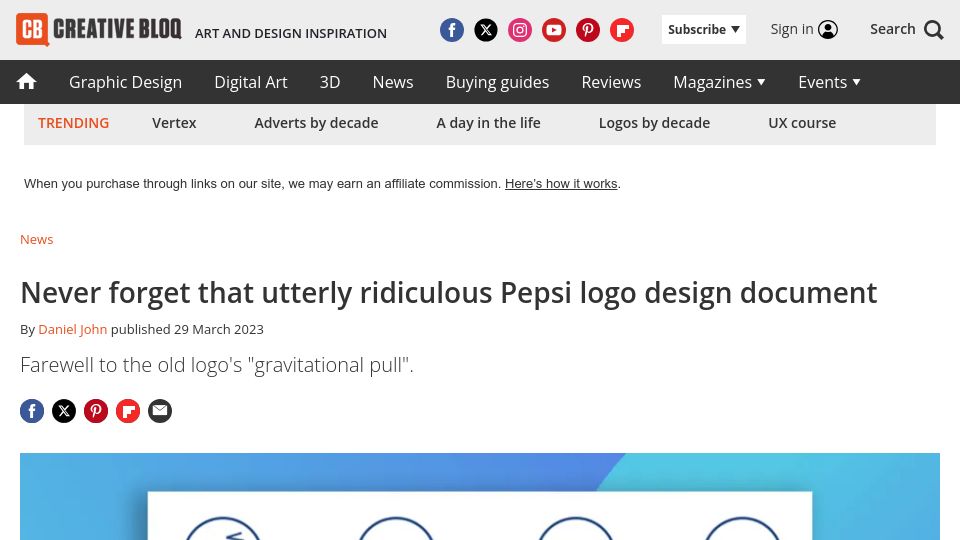
Task: Click the Sign in user avatar icon
Action: [828, 29]
